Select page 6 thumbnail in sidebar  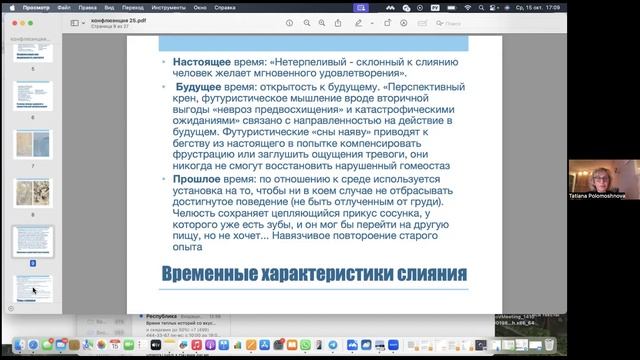(33, 96)
